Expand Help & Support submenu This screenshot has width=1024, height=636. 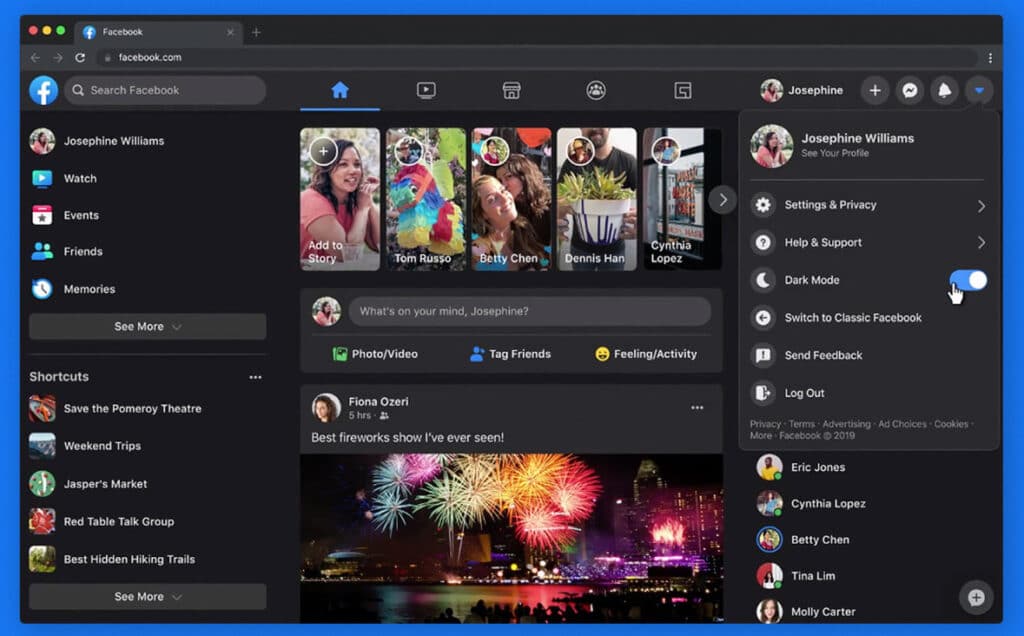pyautogui.click(x=868, y=243)
